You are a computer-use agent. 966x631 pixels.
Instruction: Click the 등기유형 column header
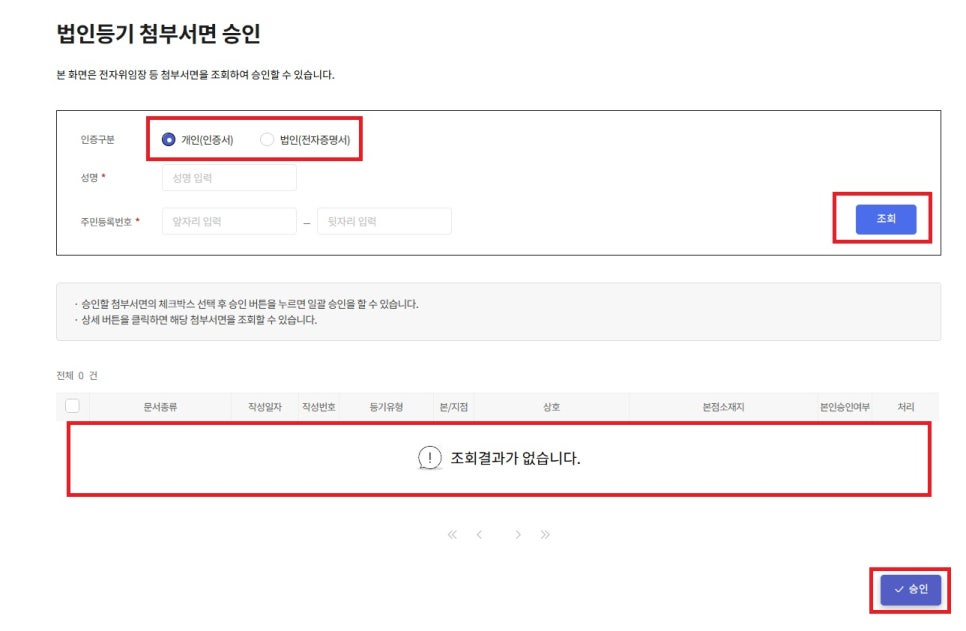(386, 407)
